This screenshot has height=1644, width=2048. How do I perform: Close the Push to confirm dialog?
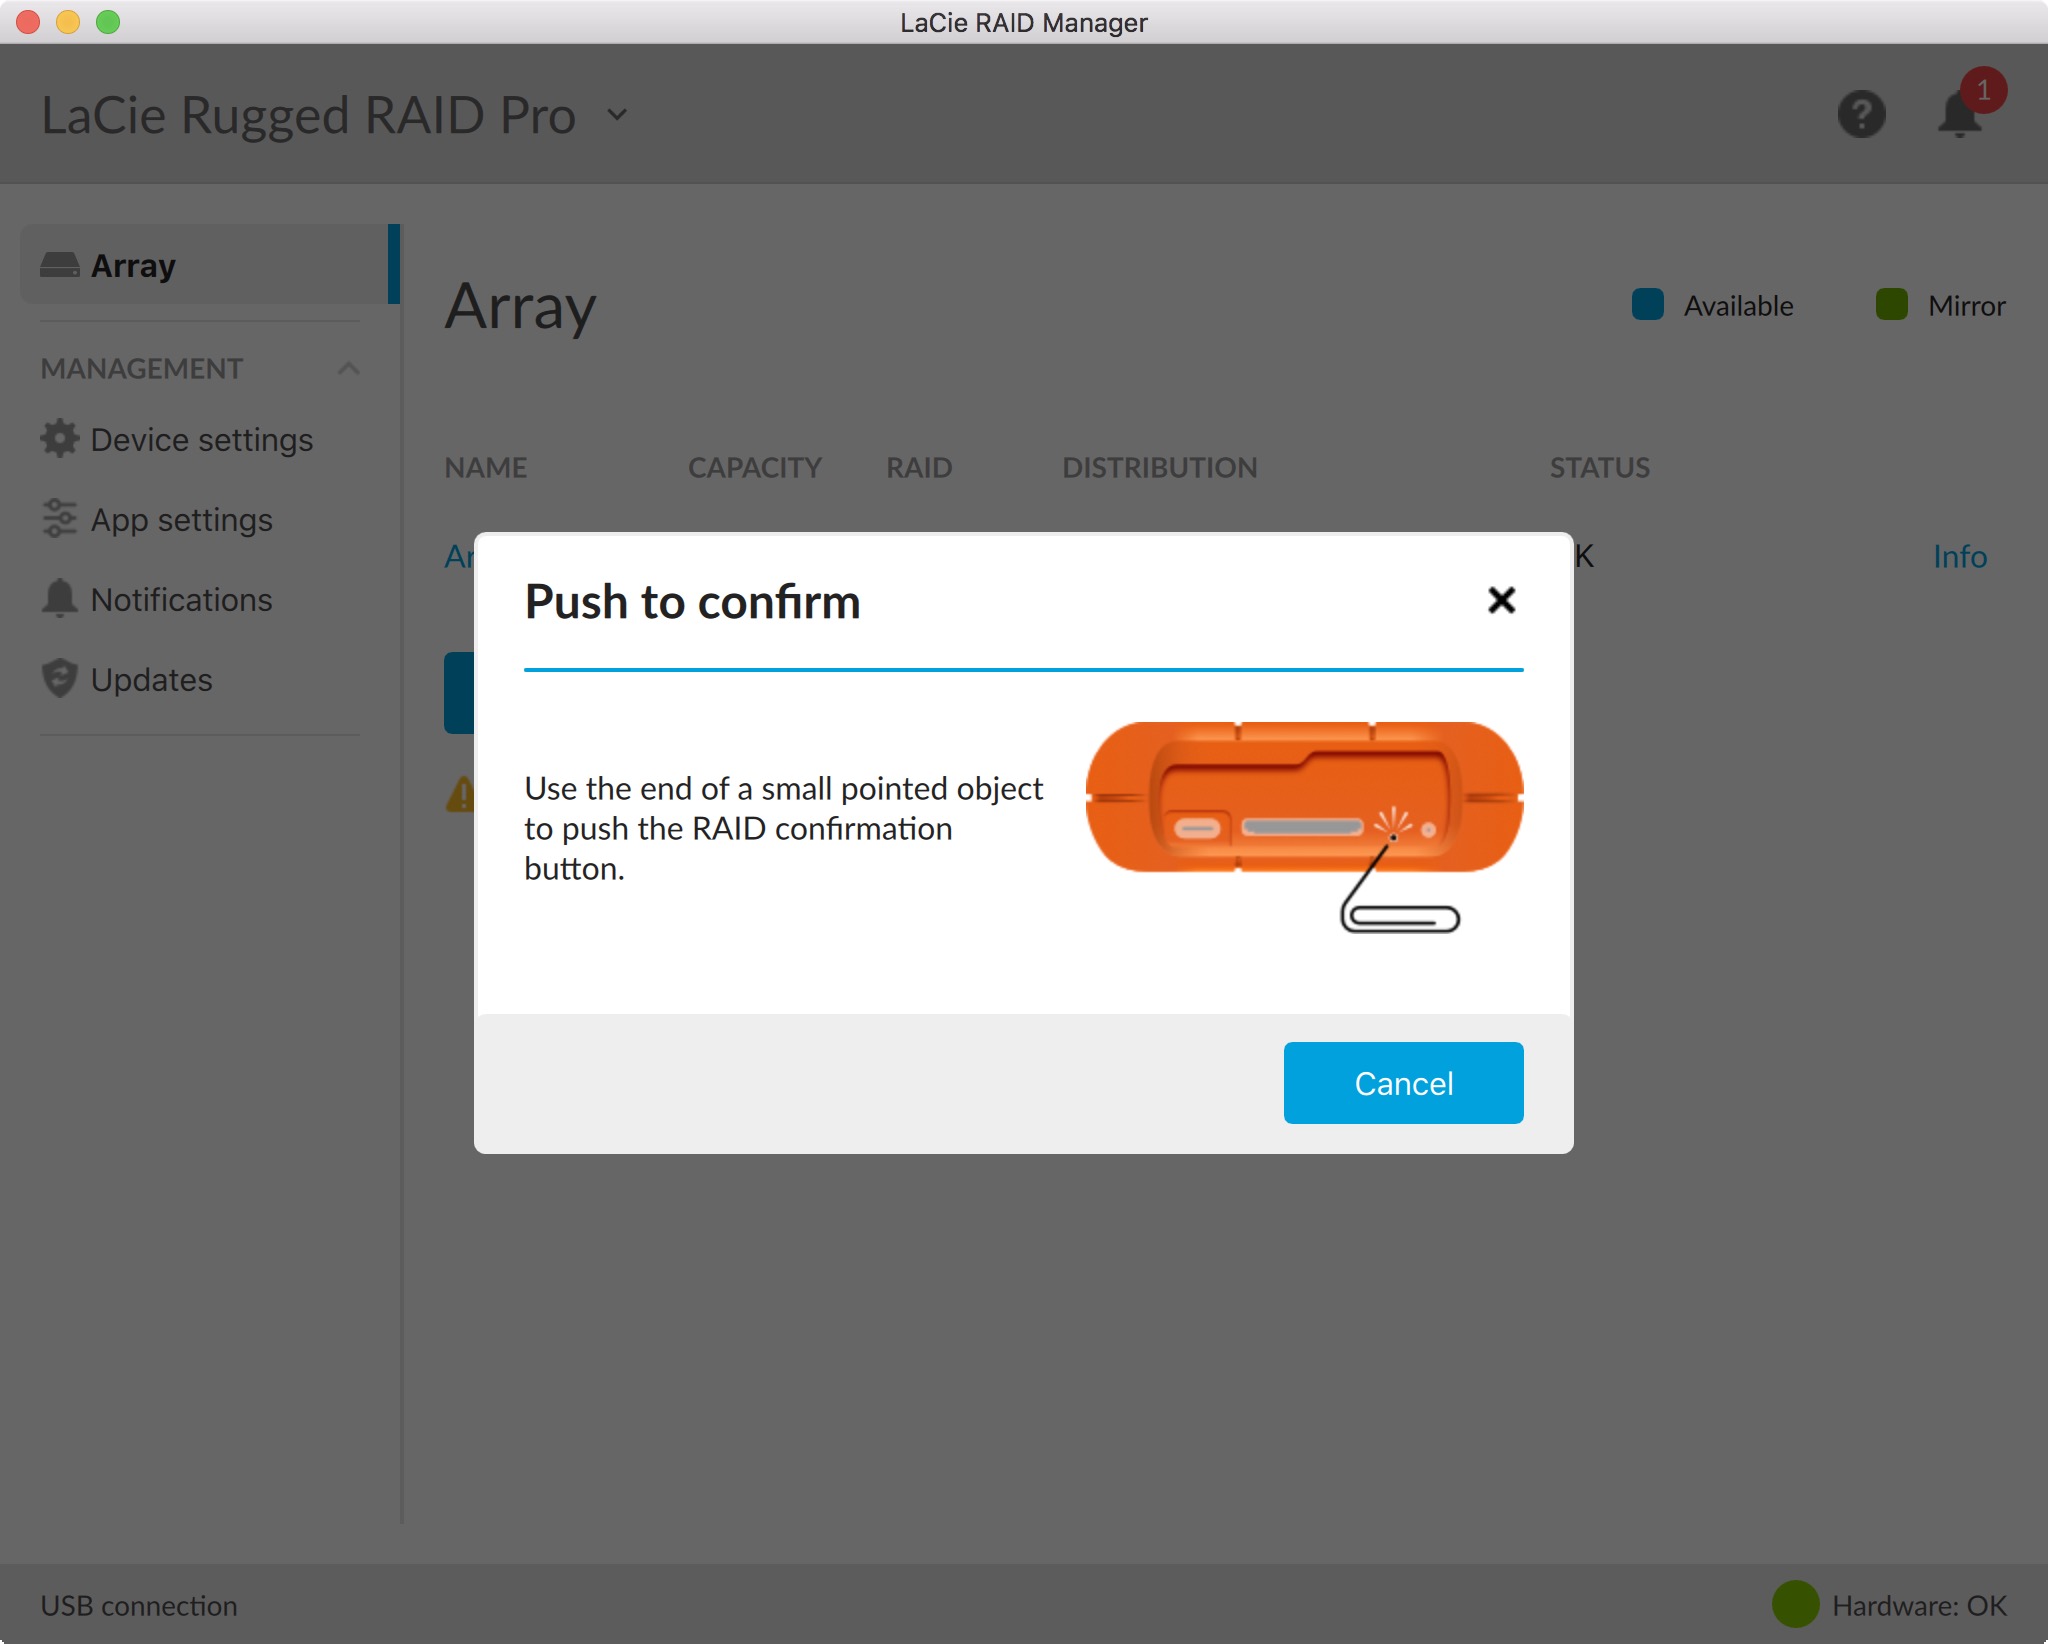(x=1501, y=600)
